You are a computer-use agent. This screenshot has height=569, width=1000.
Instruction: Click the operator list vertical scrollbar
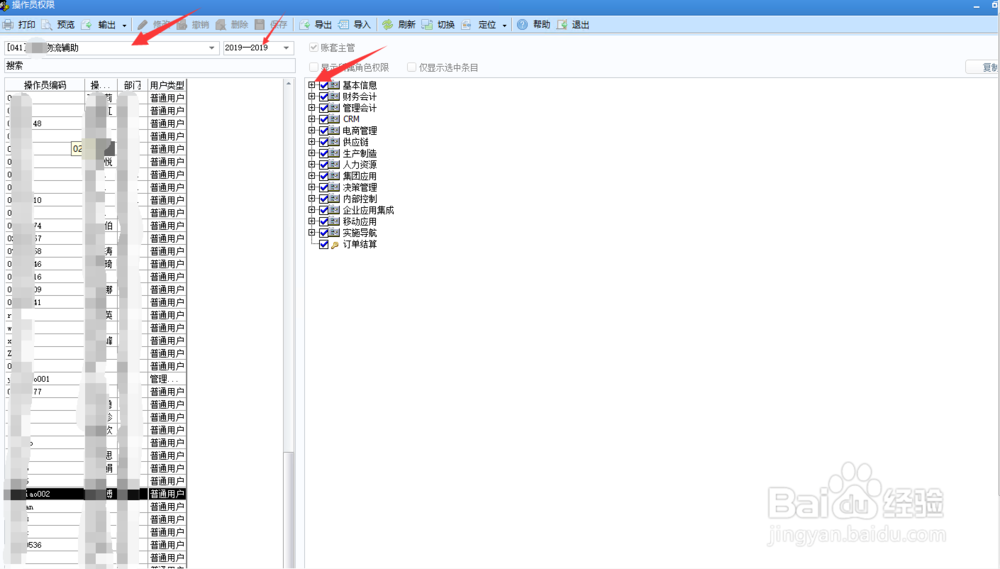[288, 322]
